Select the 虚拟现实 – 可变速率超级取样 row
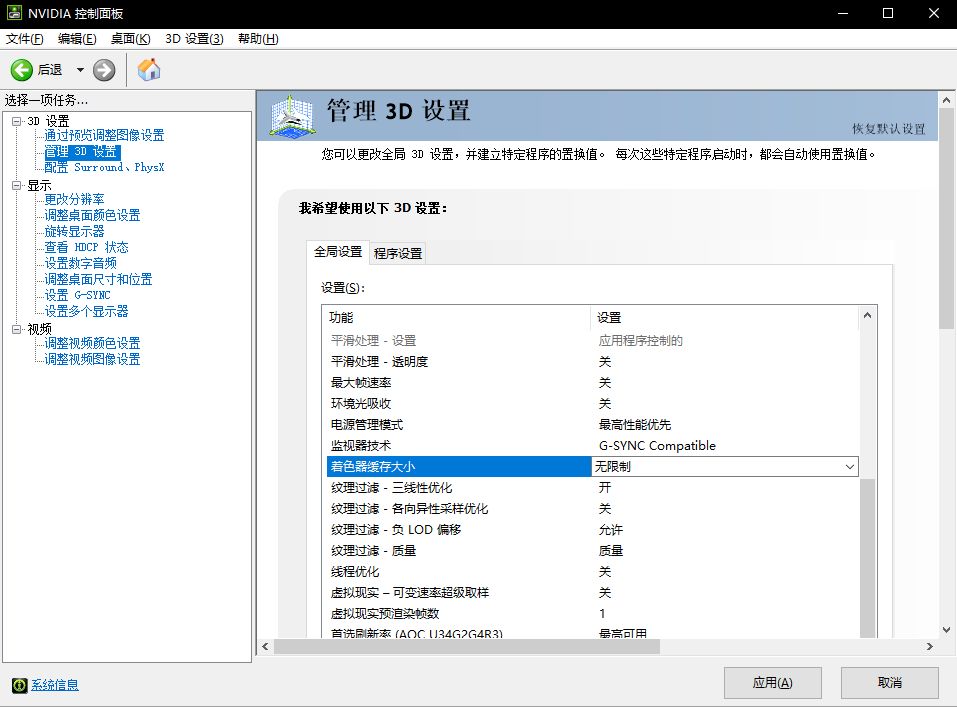The image size is (957, 707). tap(593, 593)
